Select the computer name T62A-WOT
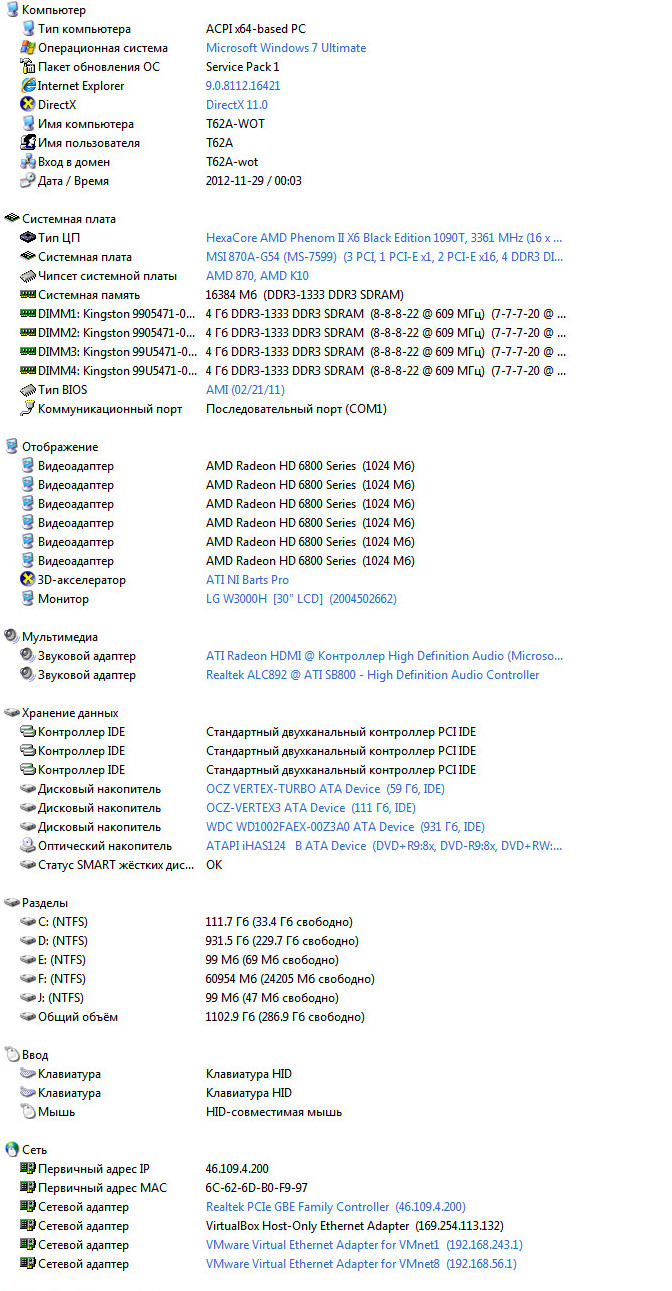This screenshot has width=672, height=1291. (235, 124)
